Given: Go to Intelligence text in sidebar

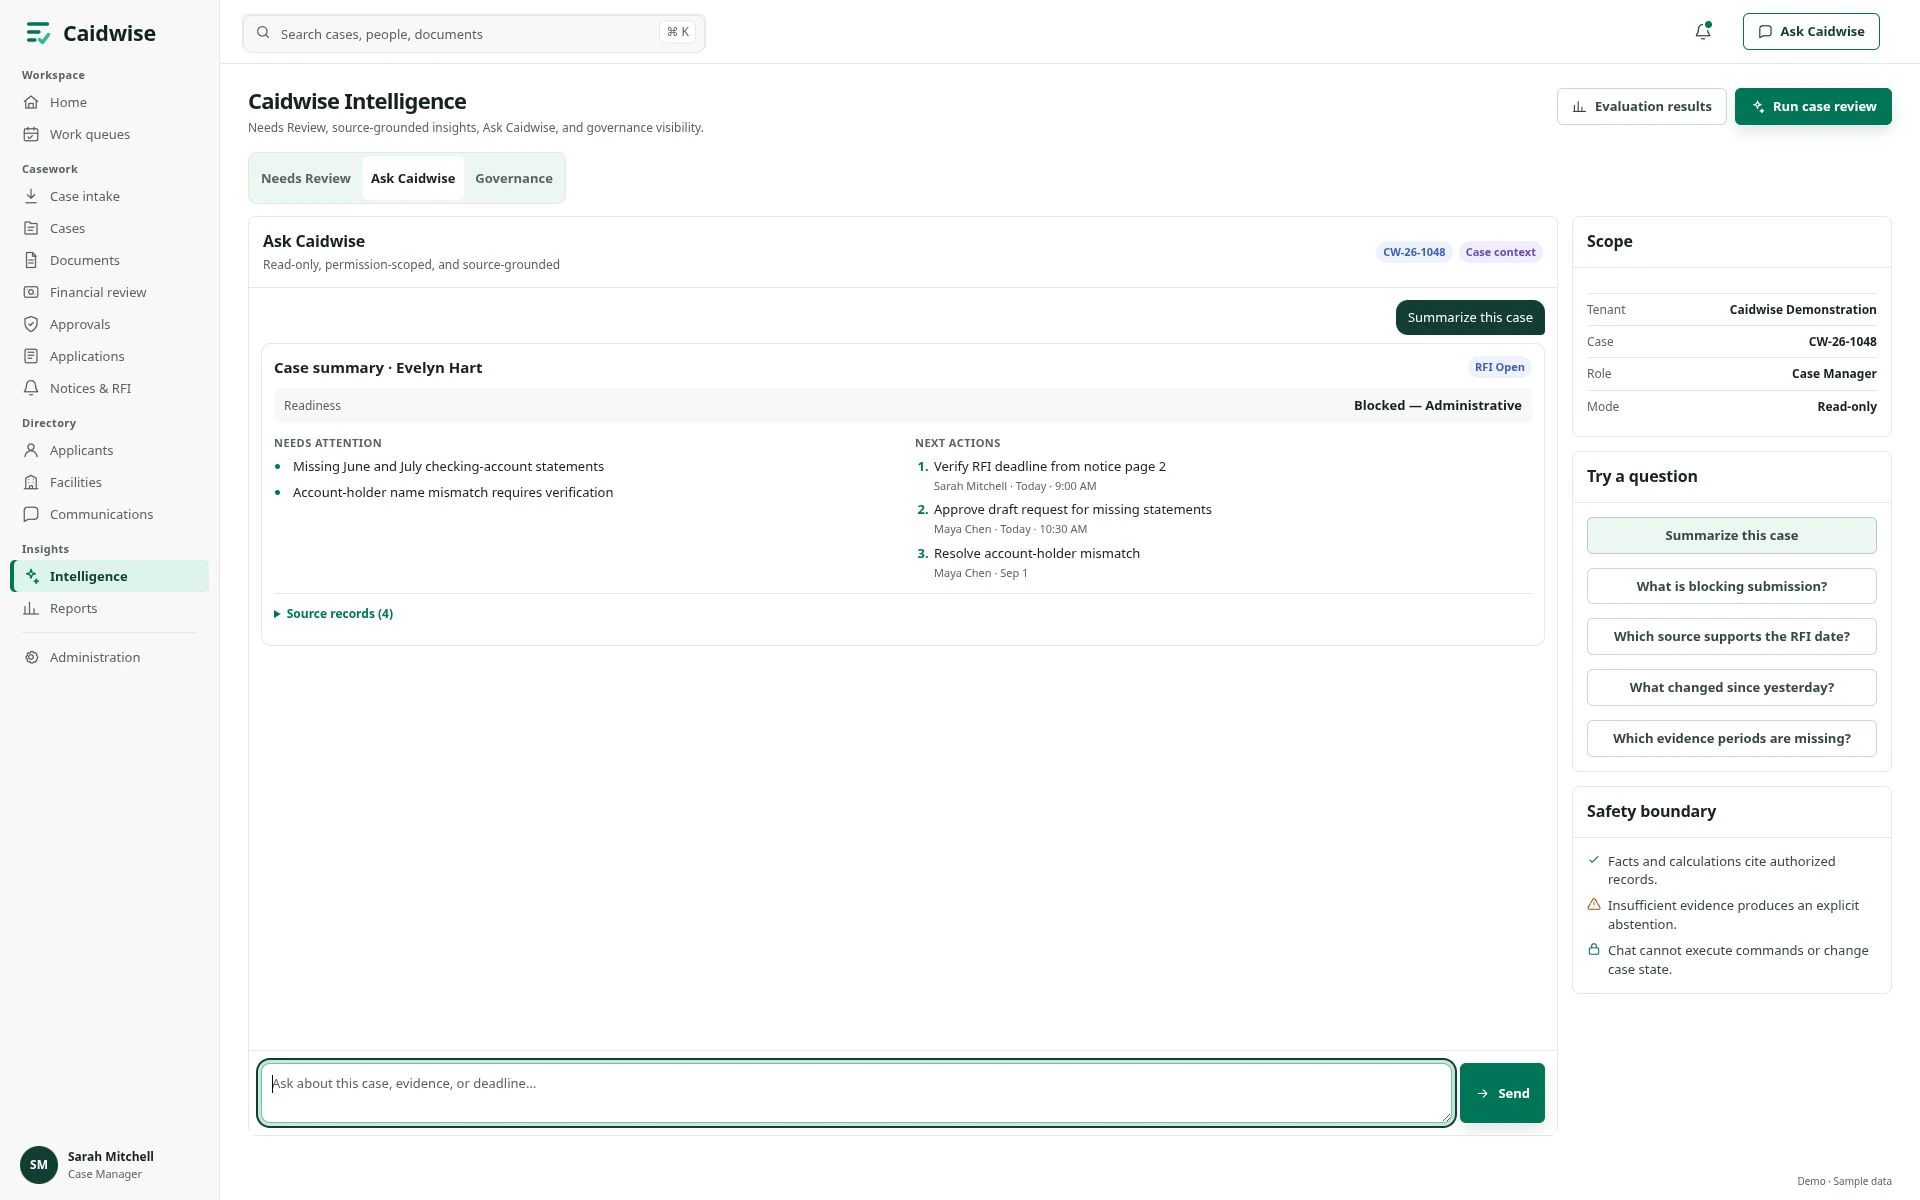Looking at the screenshot, I should coord(89,576).
